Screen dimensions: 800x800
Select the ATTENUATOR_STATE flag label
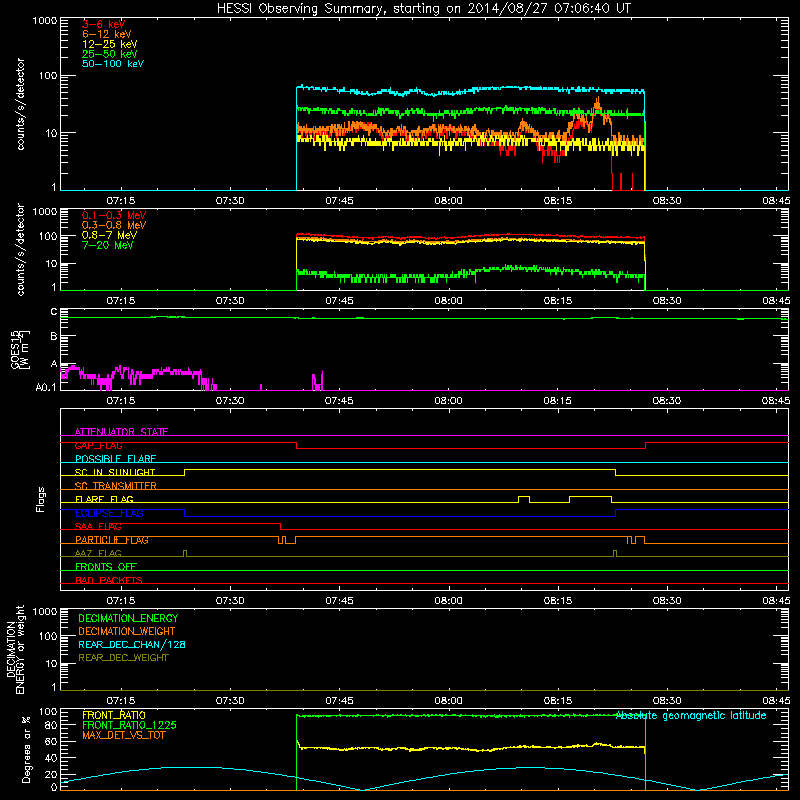pyautogui.click(x=121, y=432)
